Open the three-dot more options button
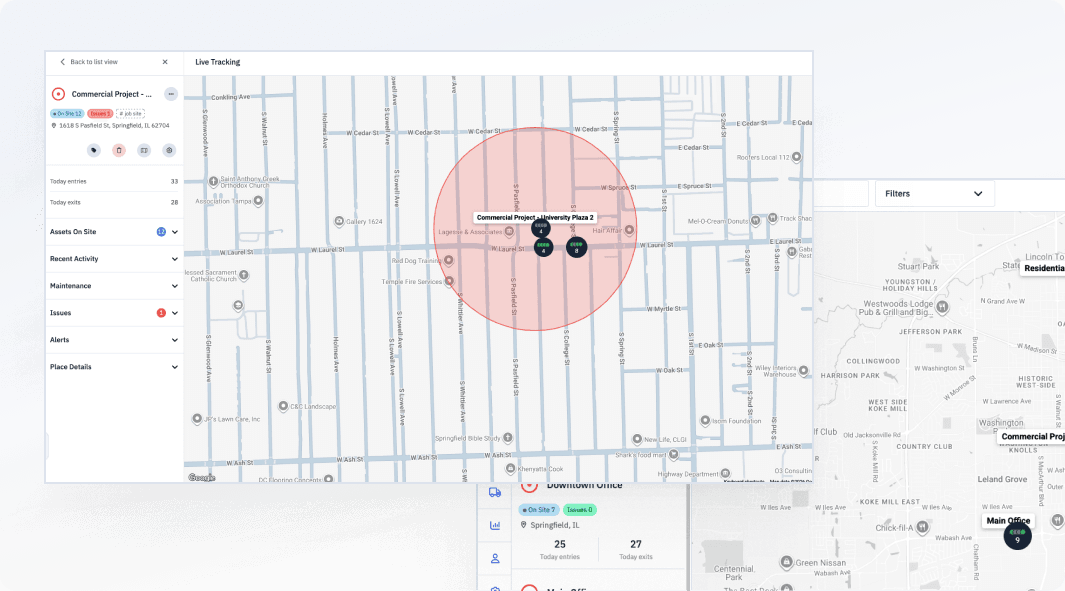Screen dimensions: 1065x591 [171, 94]
